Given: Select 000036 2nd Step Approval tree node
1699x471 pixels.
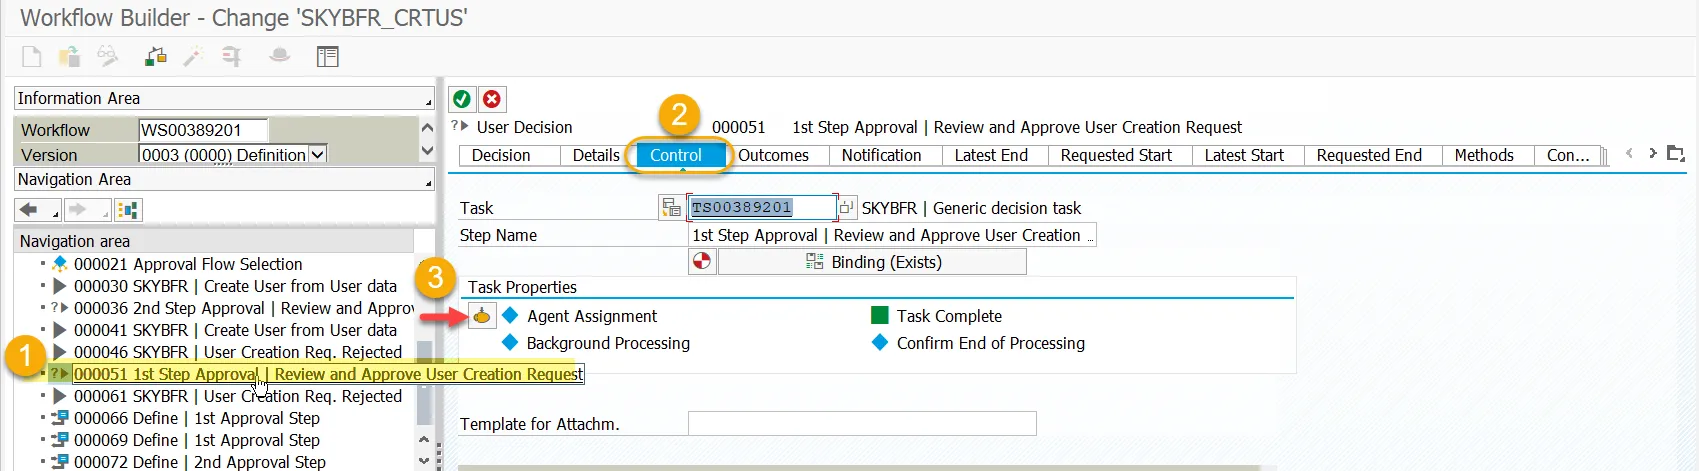Looking at the screenshot, I should coord(244,308).
